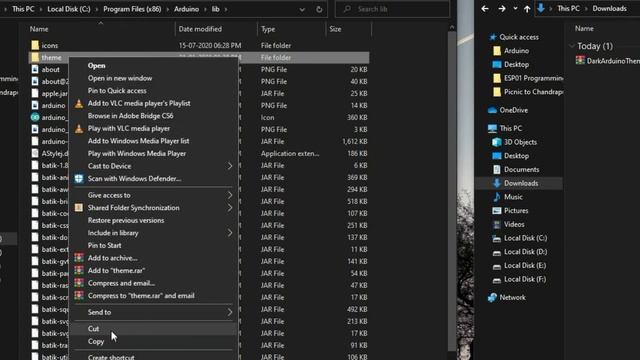The image size is (640, 360).
Task: Click the Forward arrow in the Downloads window
Action: click(x=502, y=9)
